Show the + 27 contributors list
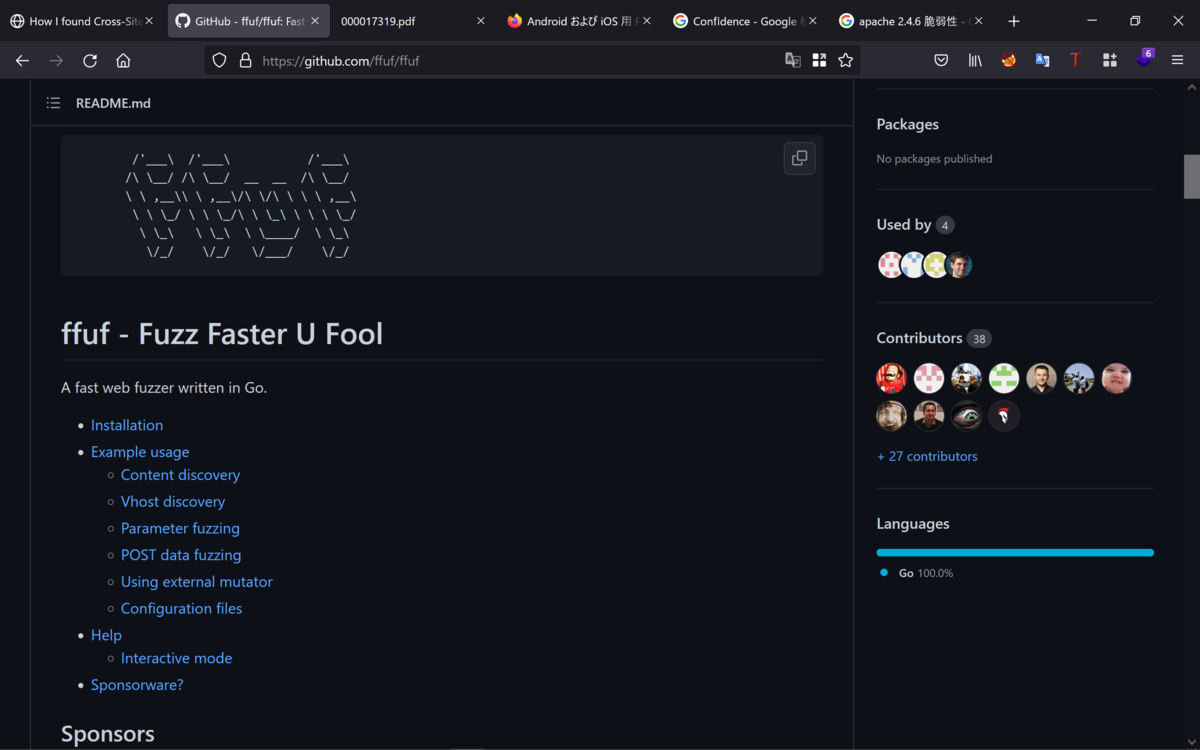The height and width of the screenshot is (750, 1200). click(x=927, y=456)
